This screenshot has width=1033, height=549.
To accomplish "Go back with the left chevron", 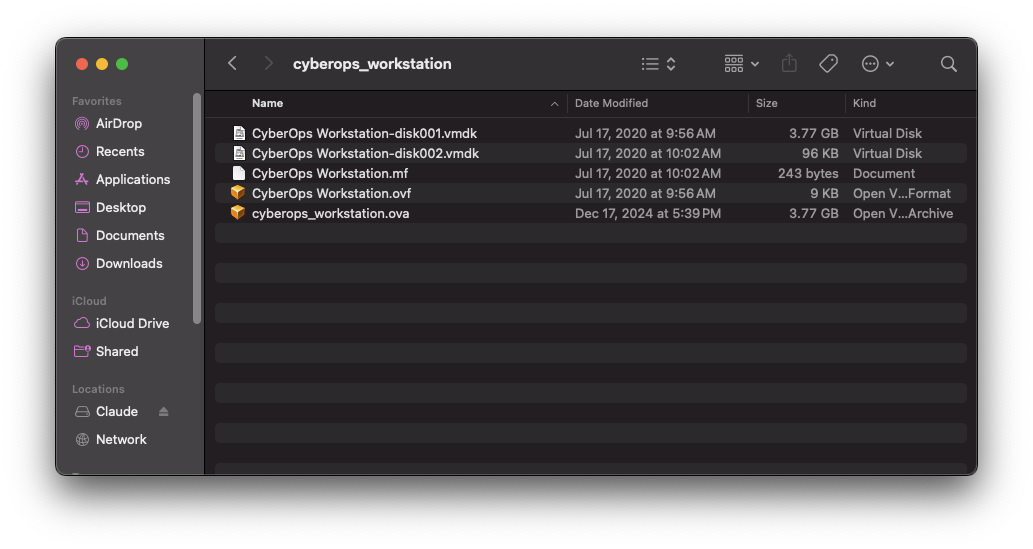I will 232,64.
